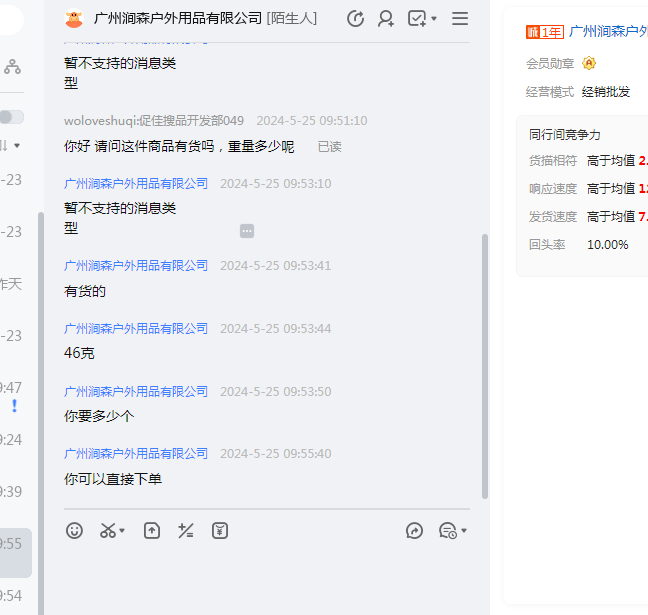648x615 pixels.
Task: Toggle the switch in left sidebar
Action: [12, 117]
